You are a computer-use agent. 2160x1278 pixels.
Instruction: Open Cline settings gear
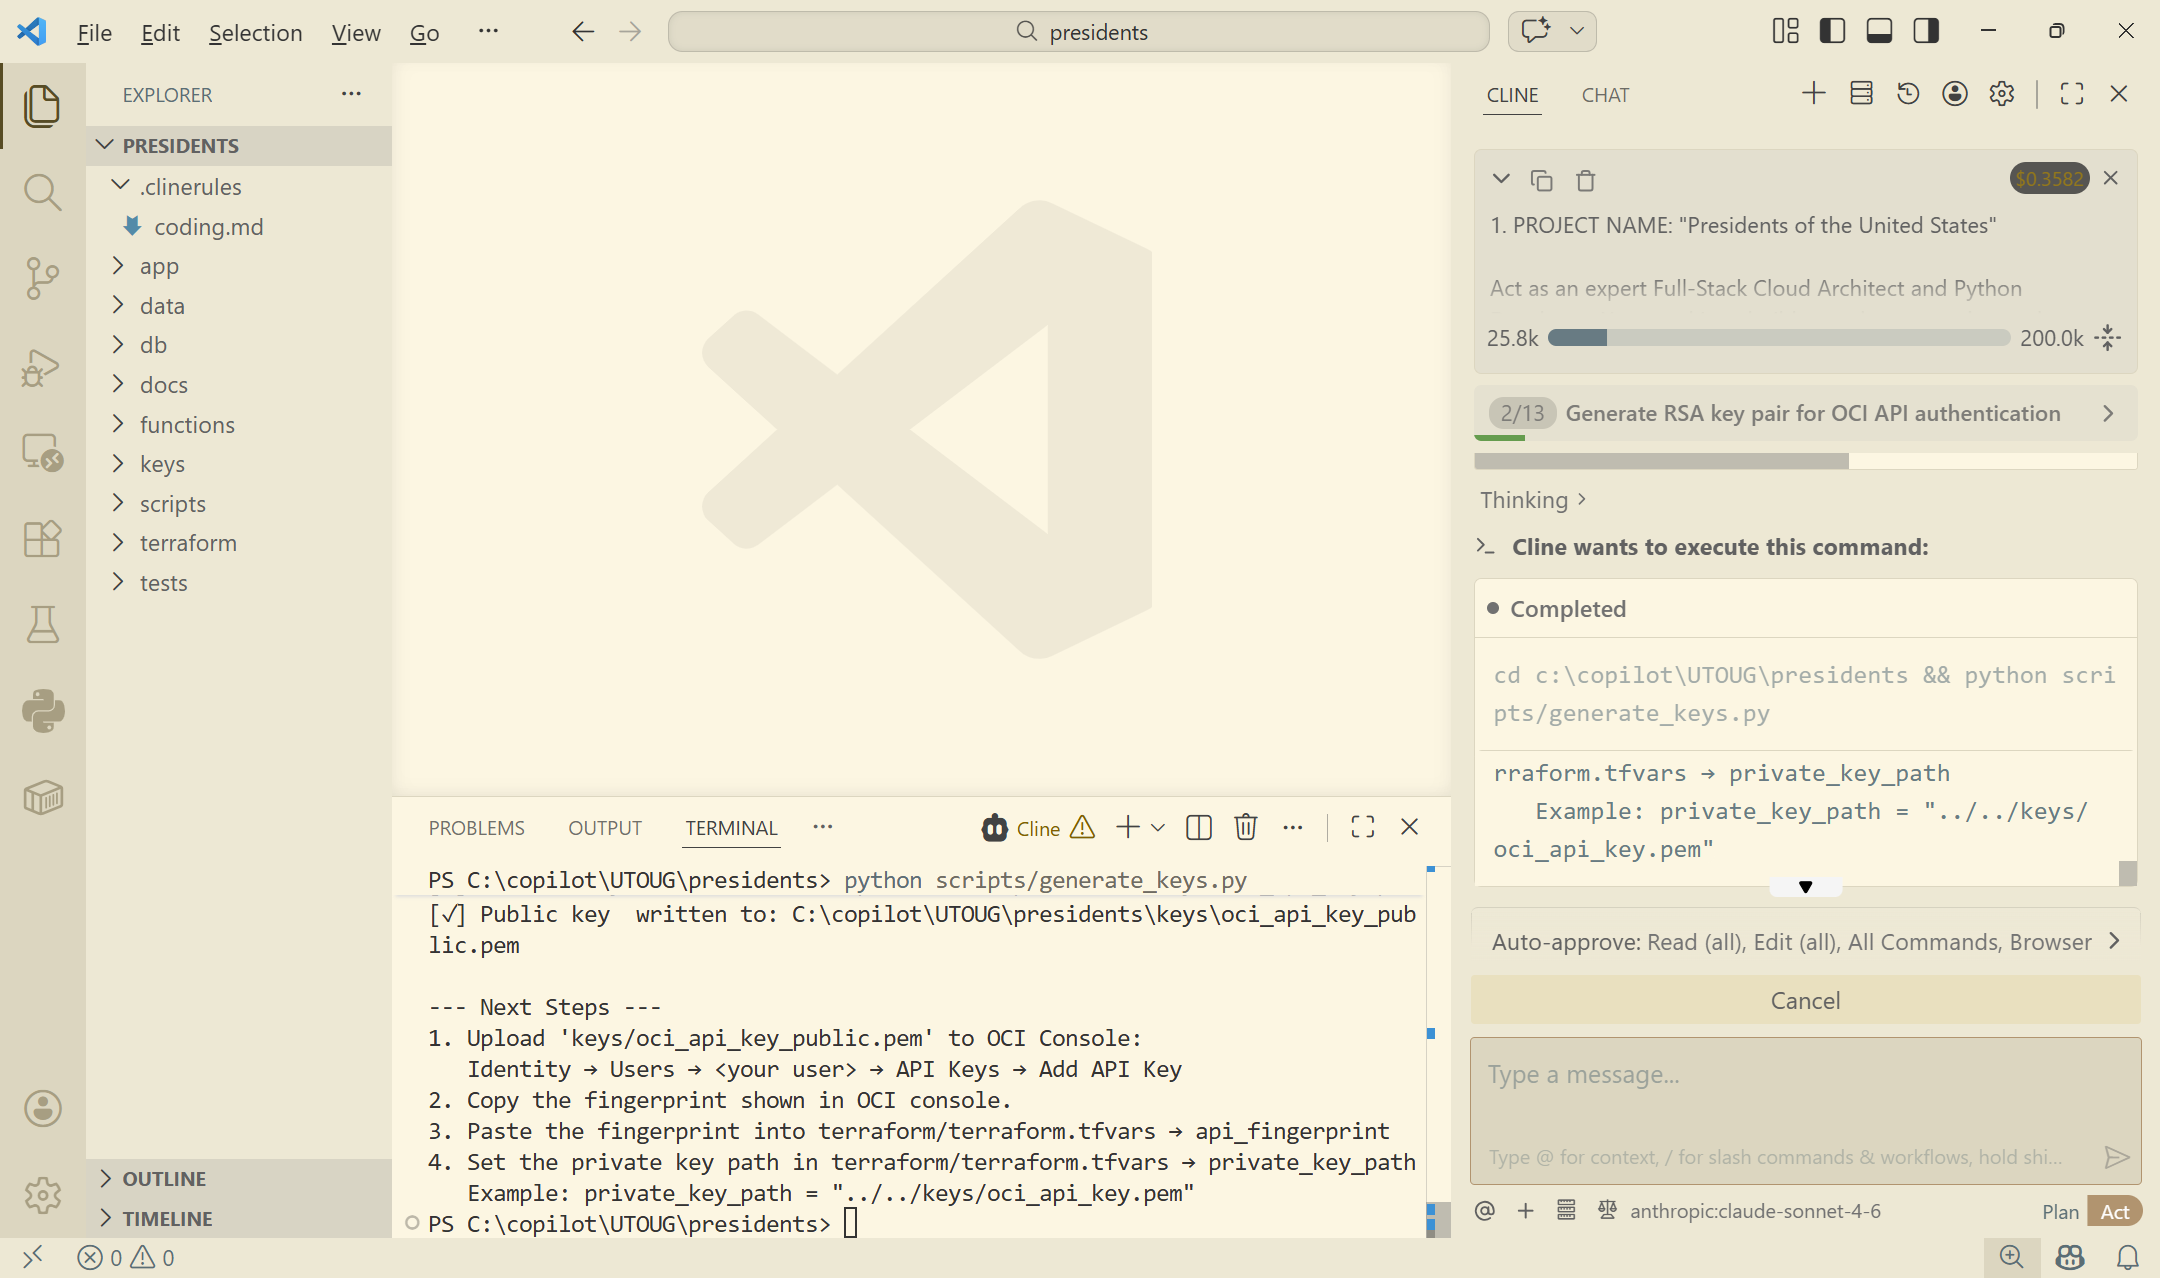tap(2002, 94)
